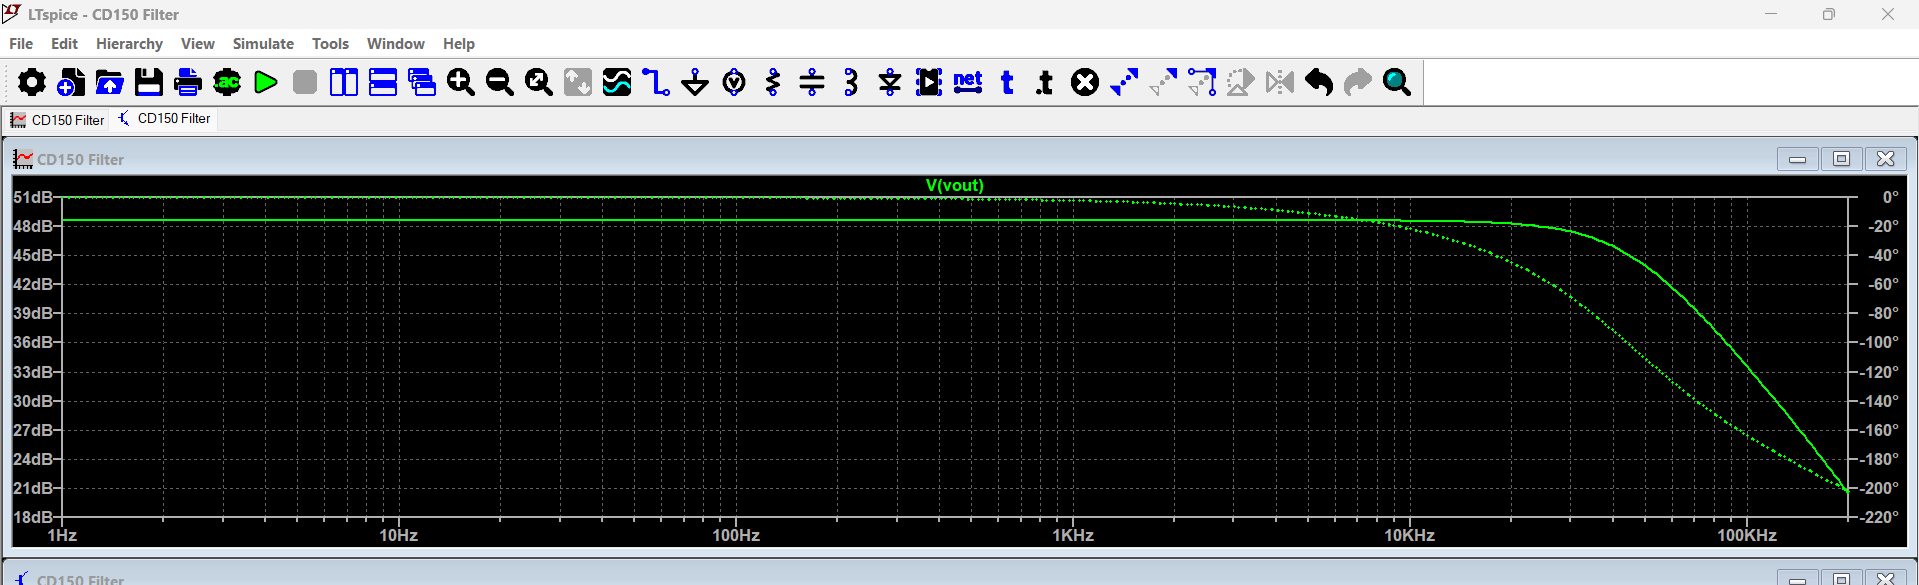Add a net label
Screen dimensions: 1919x585
968,82
